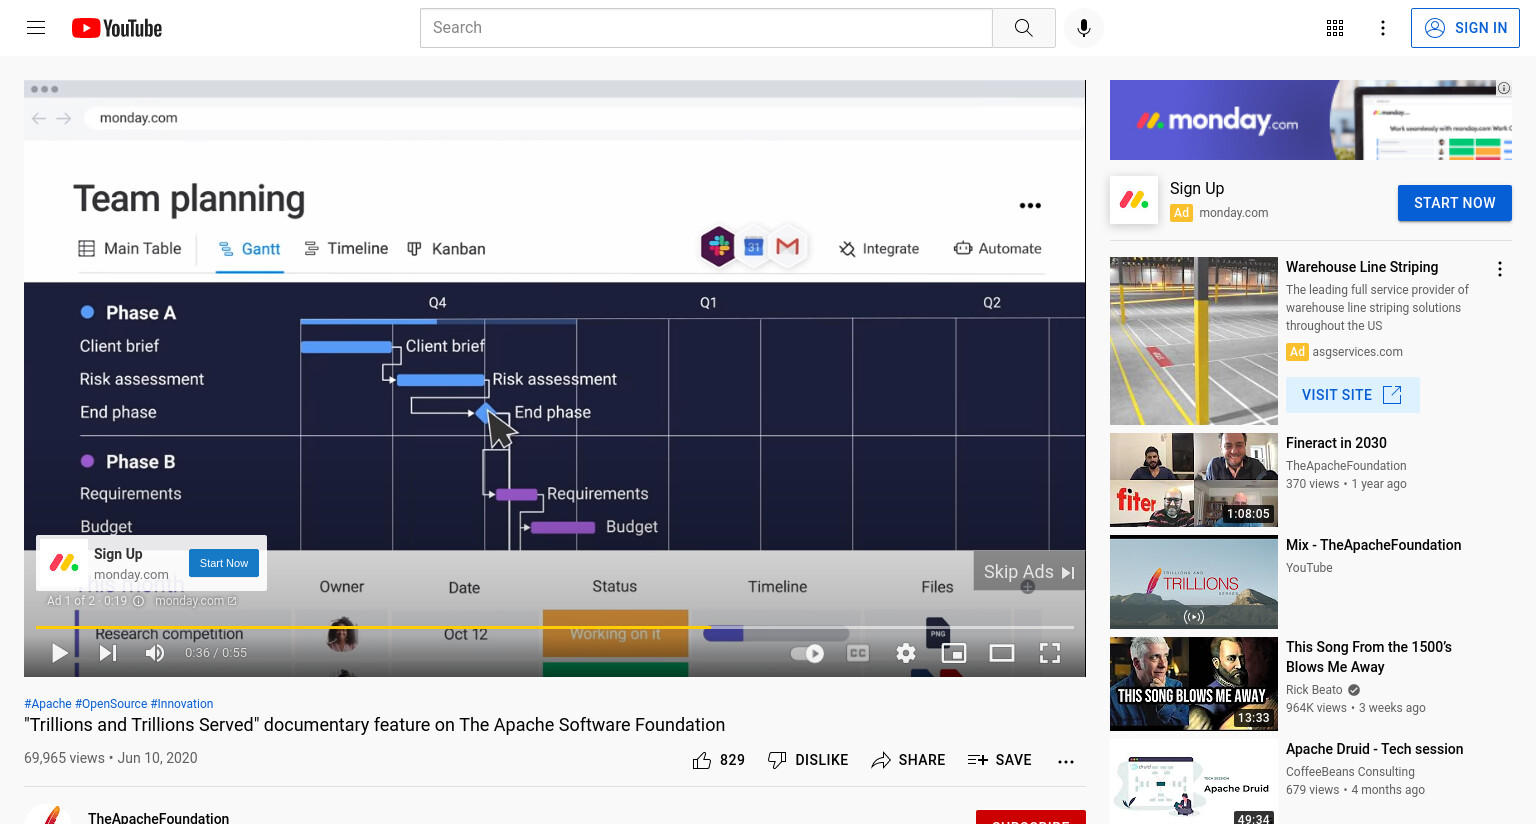
Task: Focus the Search input field
Action: point(706,28)
